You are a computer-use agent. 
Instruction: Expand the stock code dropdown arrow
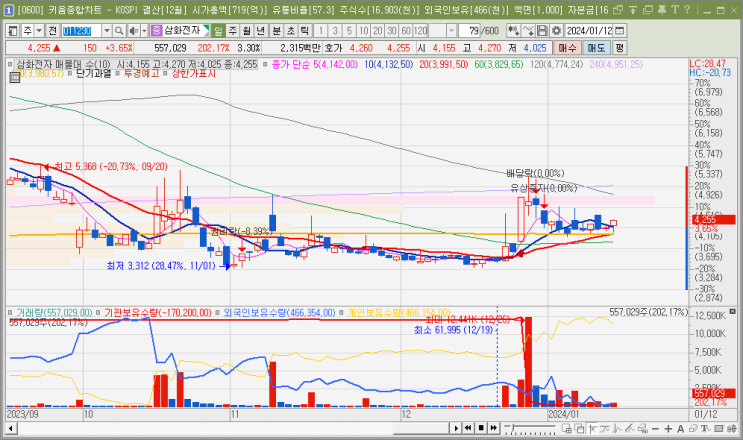coord(107,31)
